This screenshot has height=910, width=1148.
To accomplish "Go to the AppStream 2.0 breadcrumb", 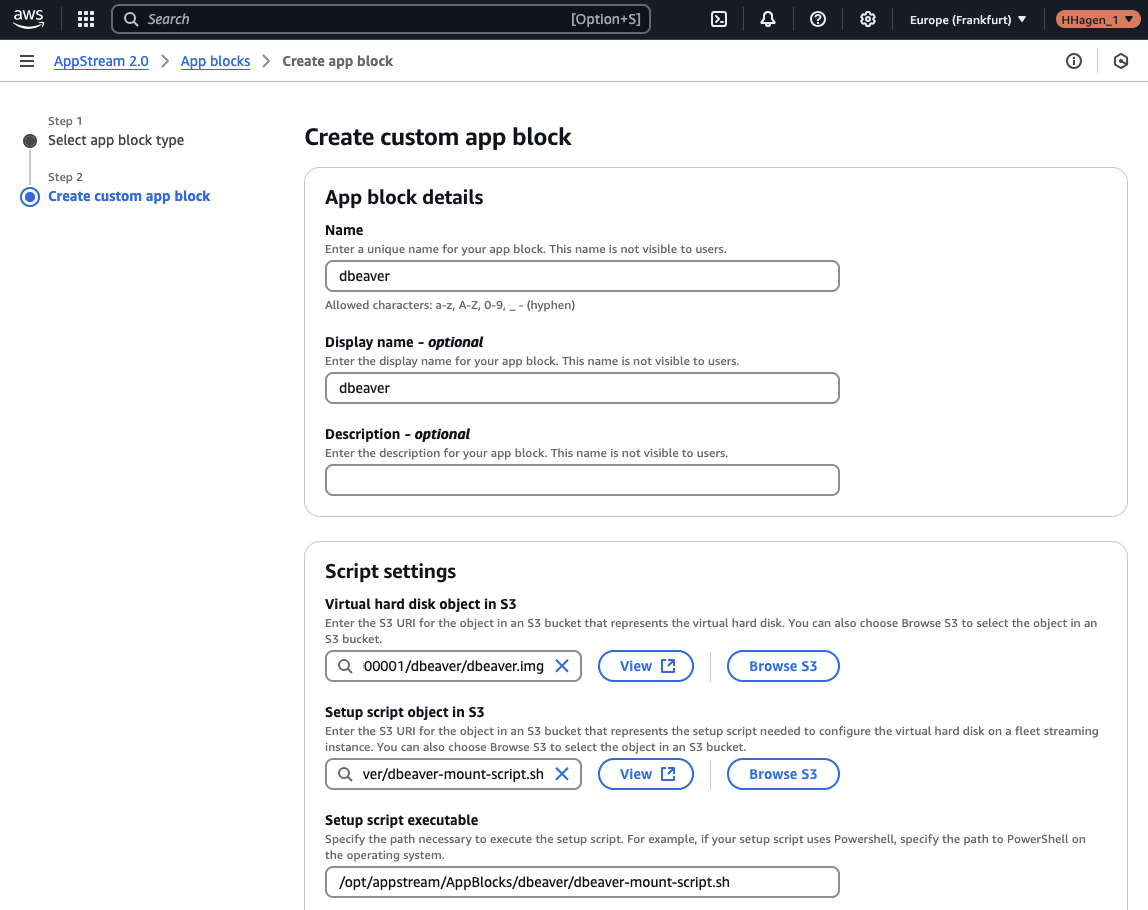I will coord(101,61).
